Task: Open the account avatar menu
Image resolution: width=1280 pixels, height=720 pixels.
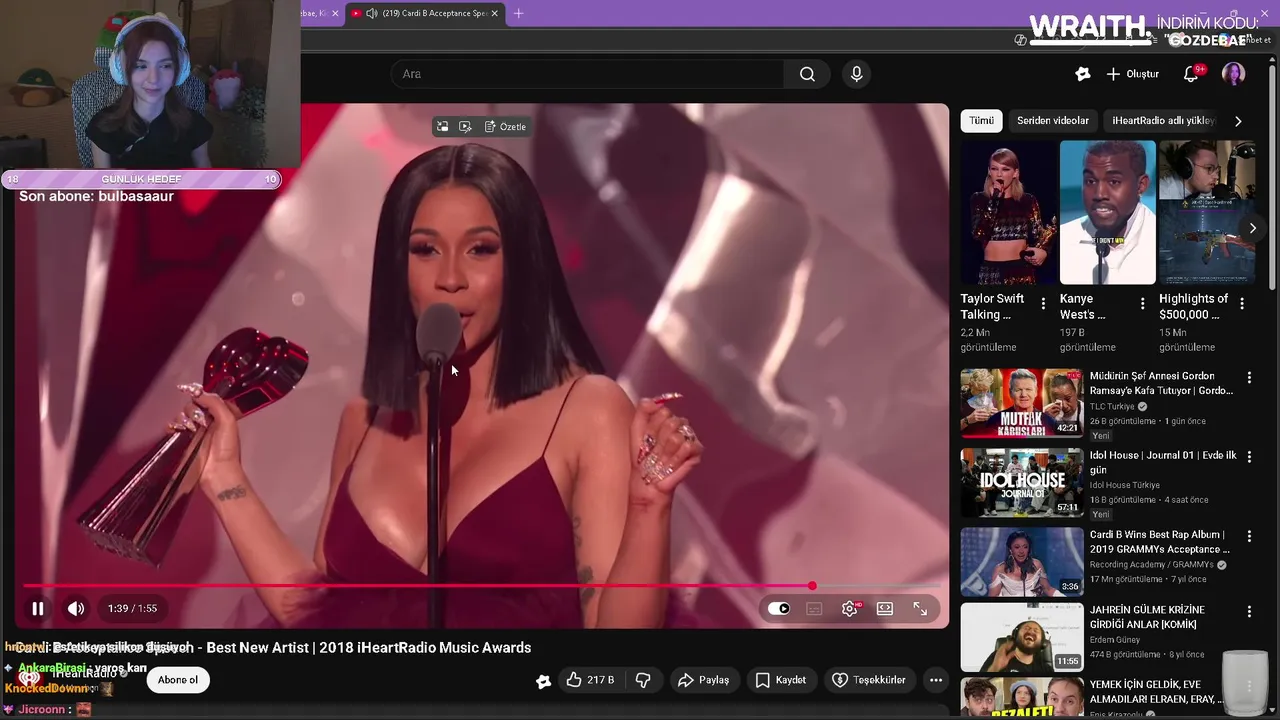Action: [x=1233, y=74]
